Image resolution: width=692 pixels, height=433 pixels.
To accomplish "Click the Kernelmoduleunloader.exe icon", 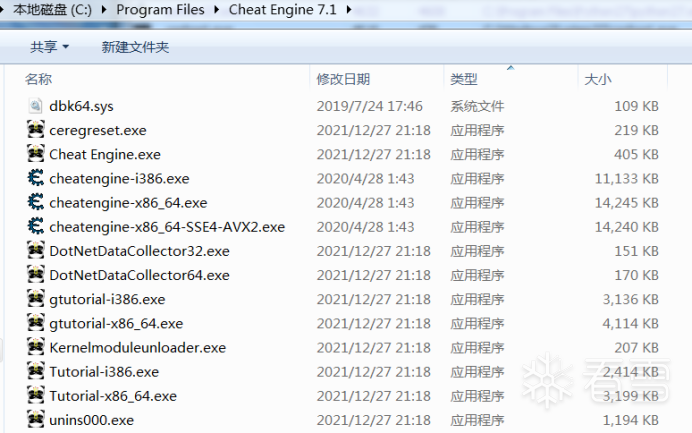I will [35, 347].
